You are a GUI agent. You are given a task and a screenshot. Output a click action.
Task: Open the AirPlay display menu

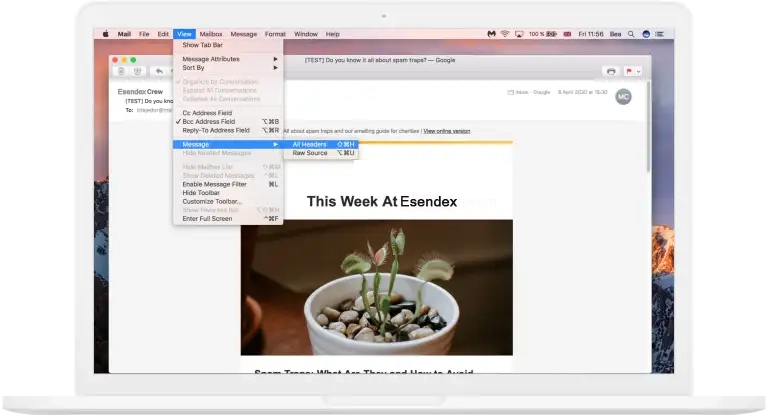point(519,34)
